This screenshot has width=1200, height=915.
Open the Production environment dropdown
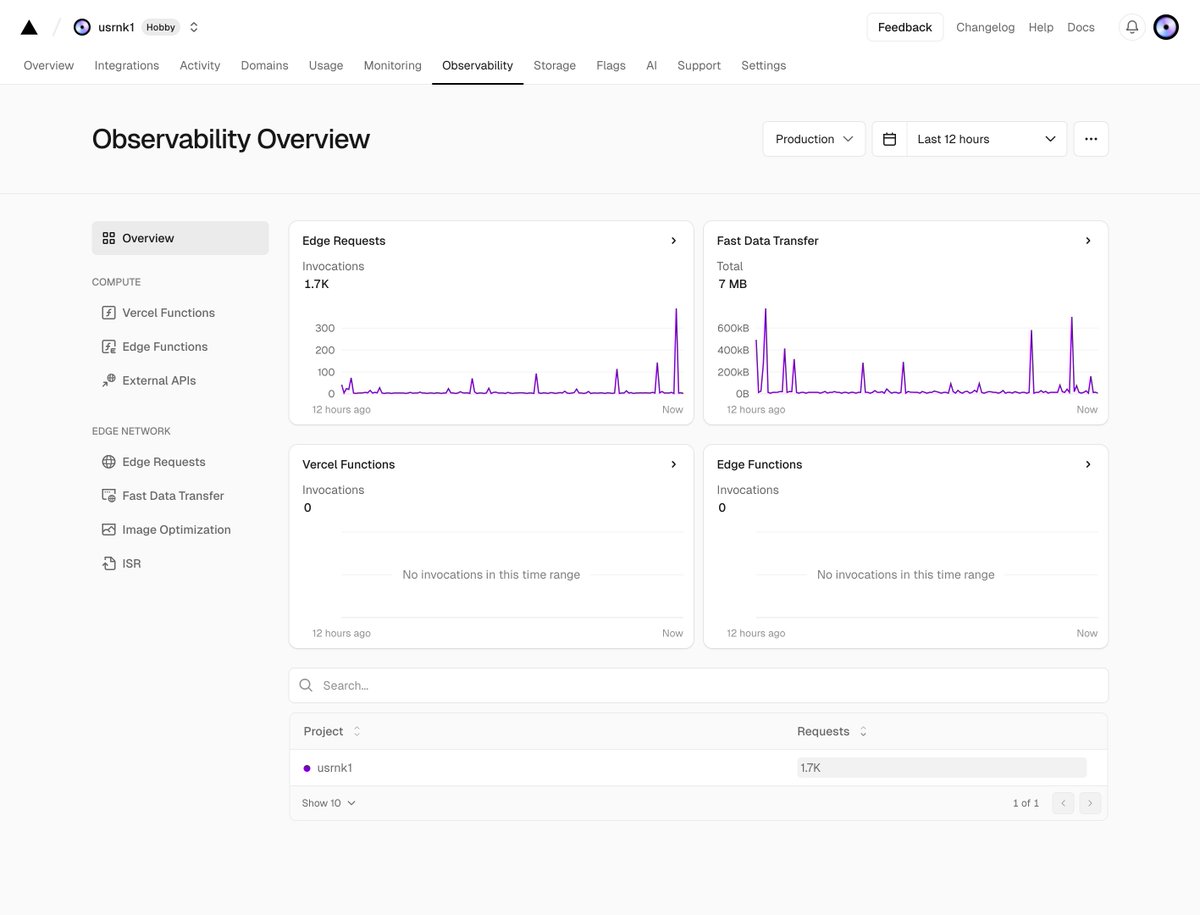[814, 139]
